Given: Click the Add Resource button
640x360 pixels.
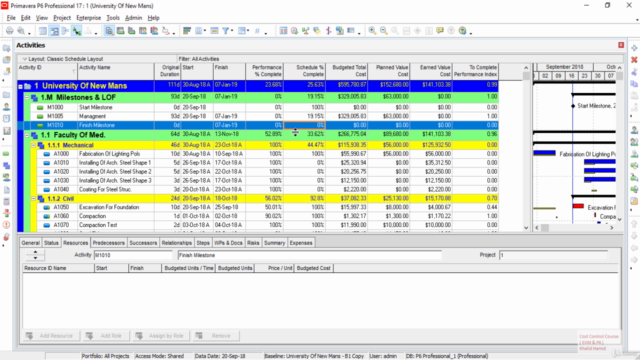Looking at the screenshot, I should [51, 336].
